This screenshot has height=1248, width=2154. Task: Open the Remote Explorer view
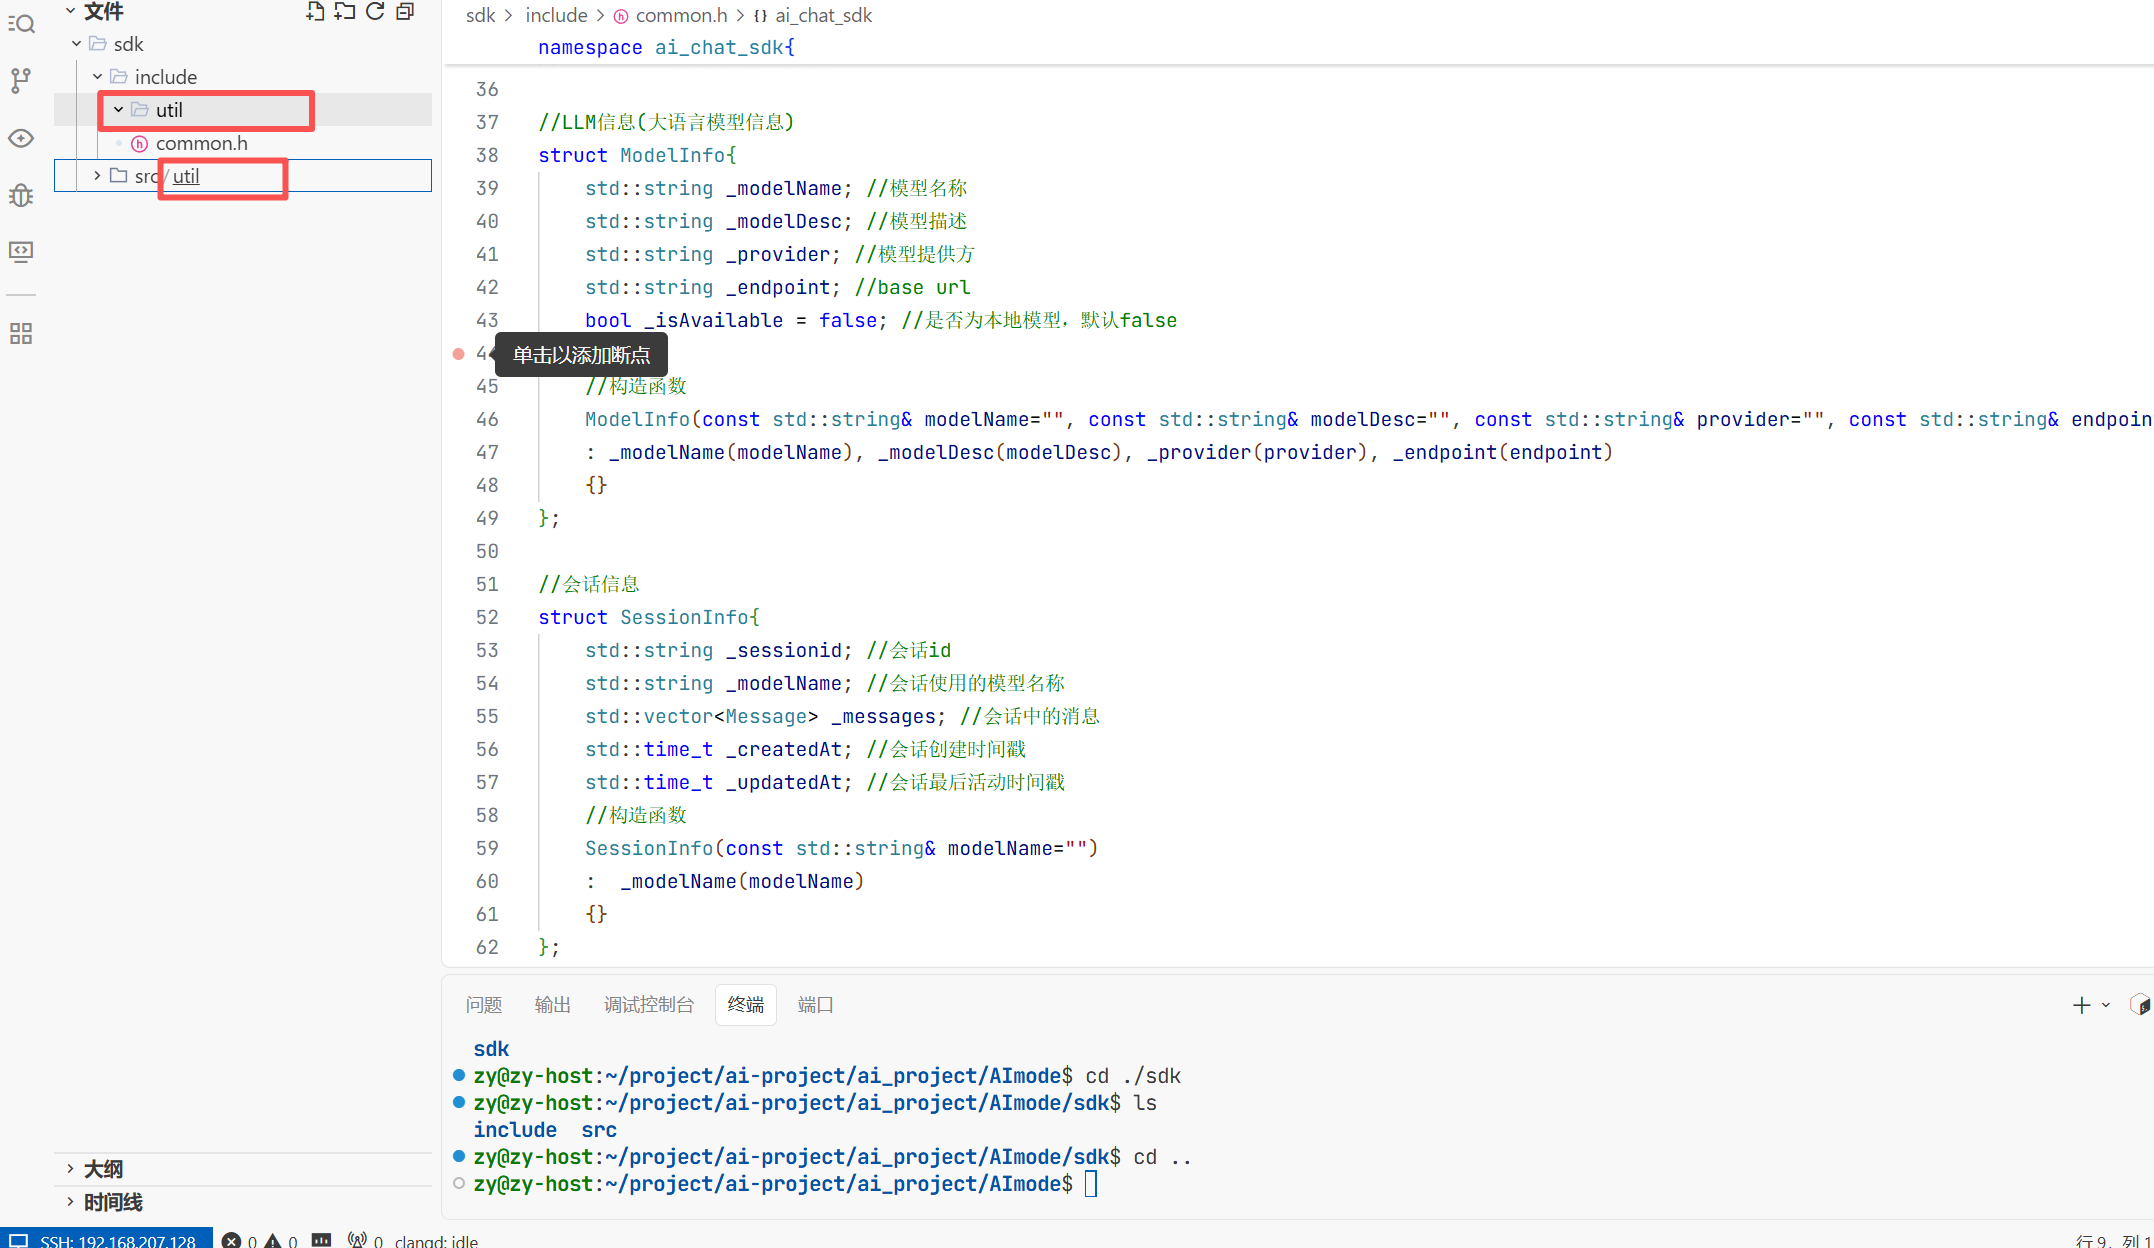tap(21, 251)
